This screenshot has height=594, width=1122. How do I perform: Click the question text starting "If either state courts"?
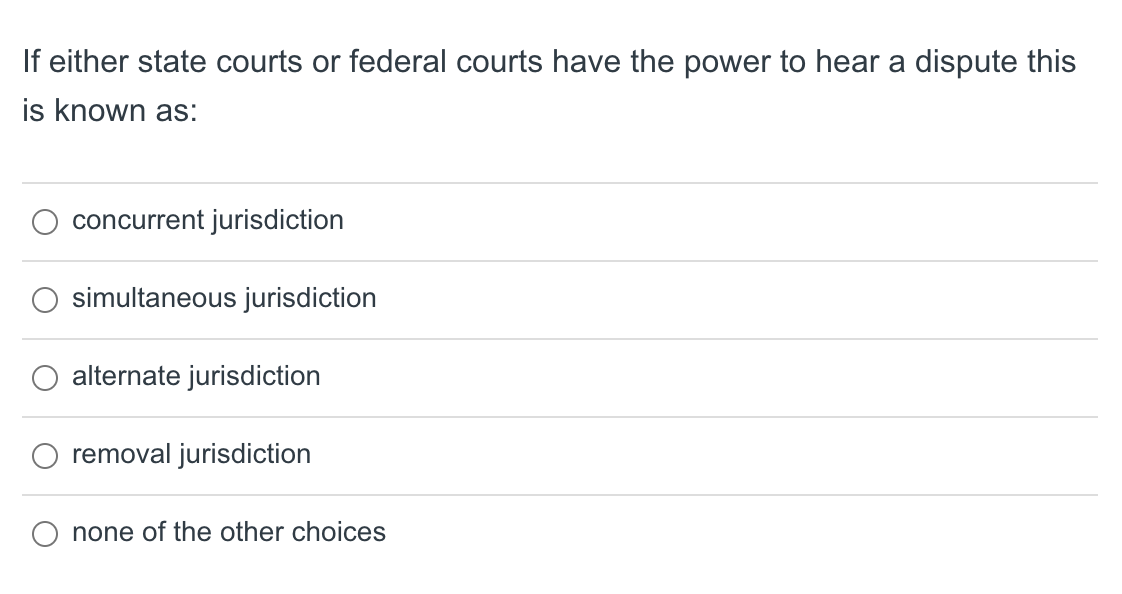point(549,62)
